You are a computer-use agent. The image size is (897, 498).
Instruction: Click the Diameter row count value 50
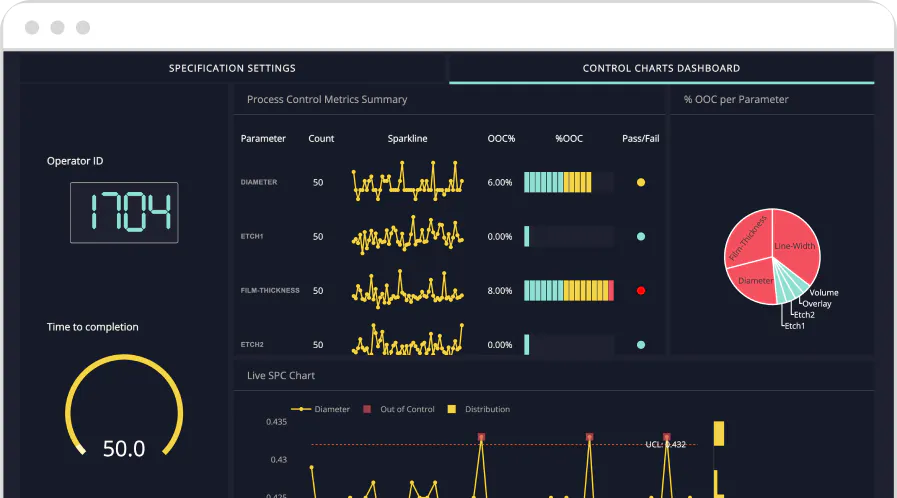pyautogui.click(x=318, y=182)
